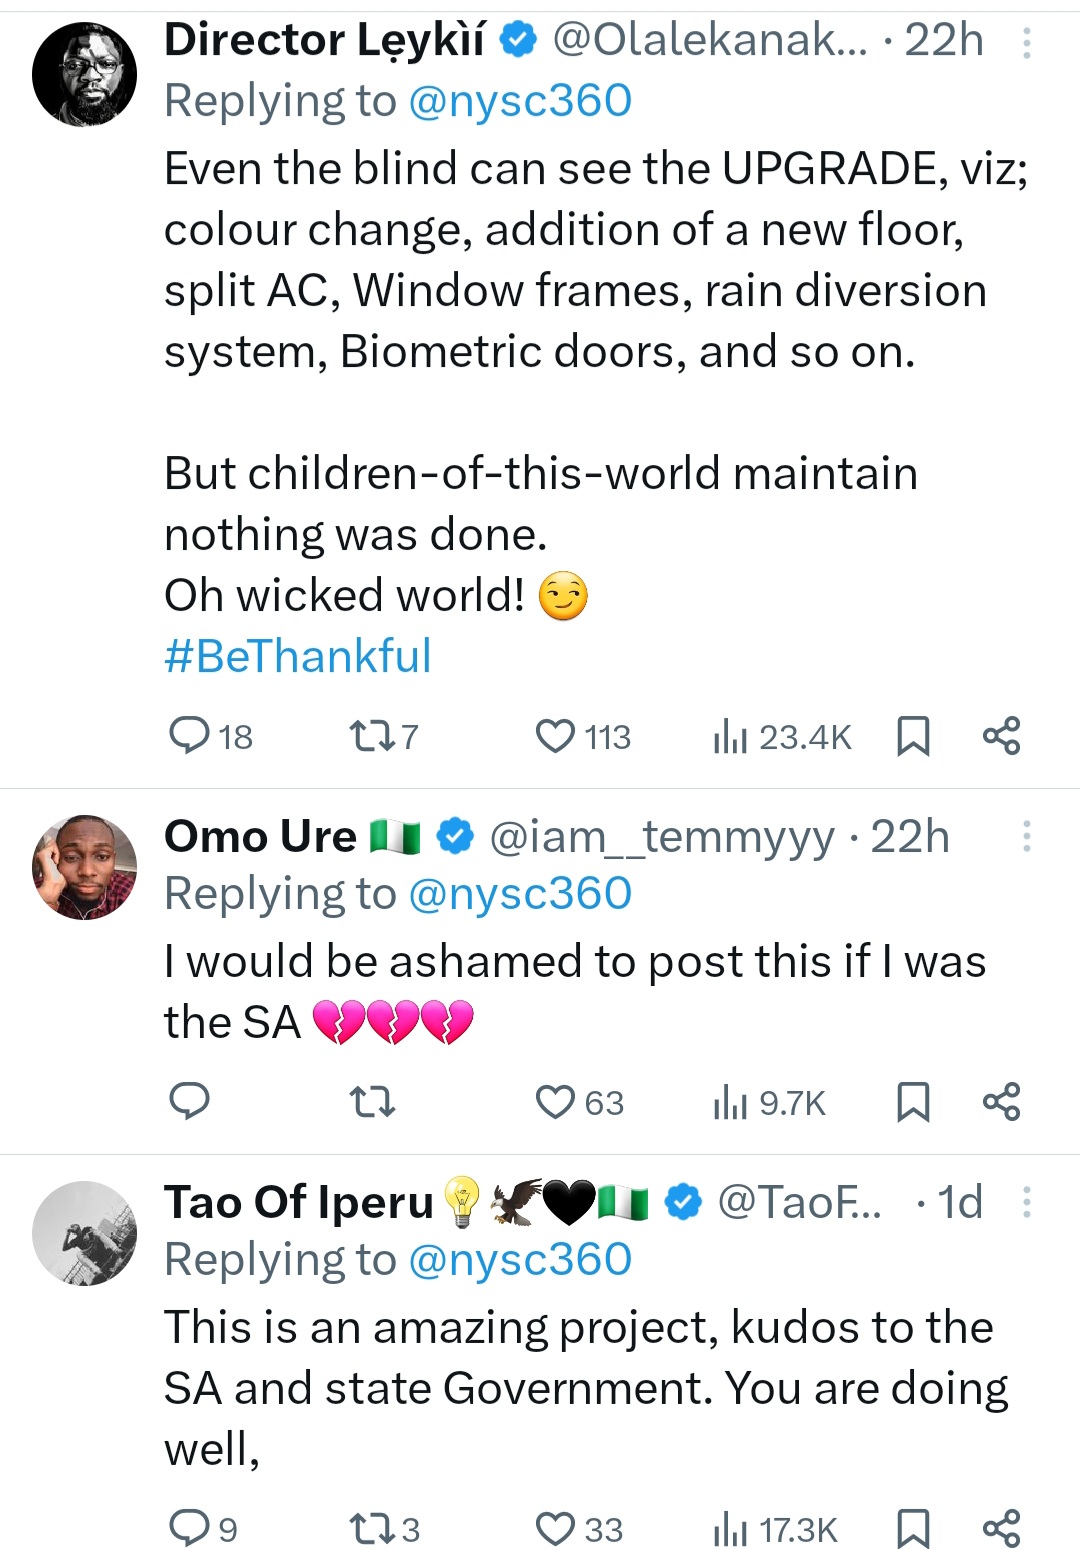Reply to Director Leykii's tweet
Image resolution: width=1080 pixels, height=1549 pixels.
[190, 736]
